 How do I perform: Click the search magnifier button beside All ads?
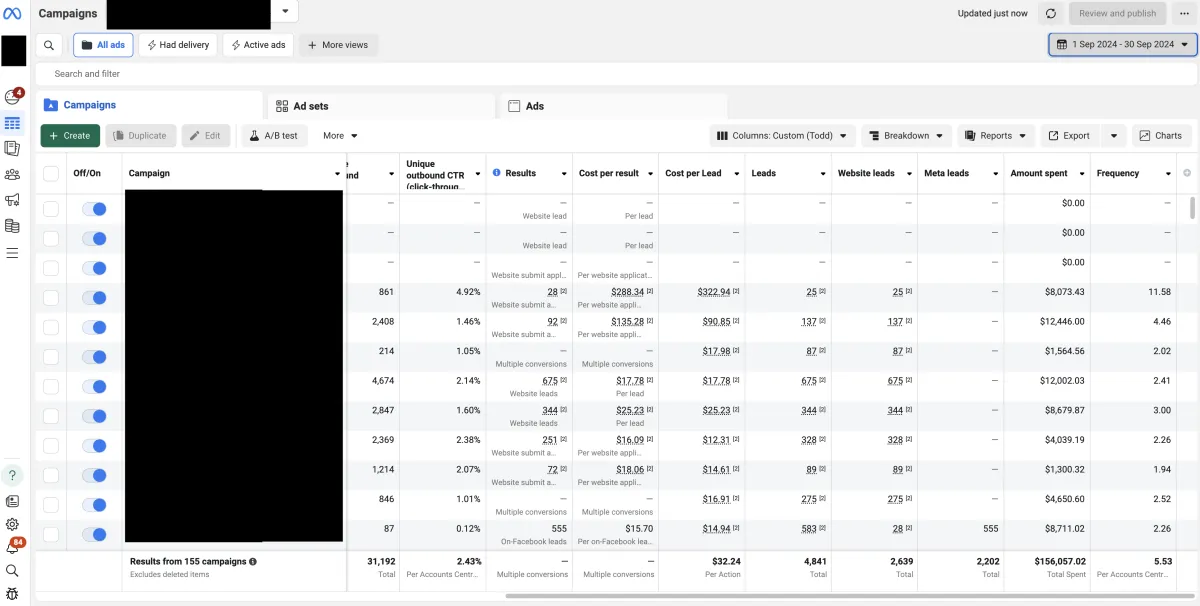49,45
